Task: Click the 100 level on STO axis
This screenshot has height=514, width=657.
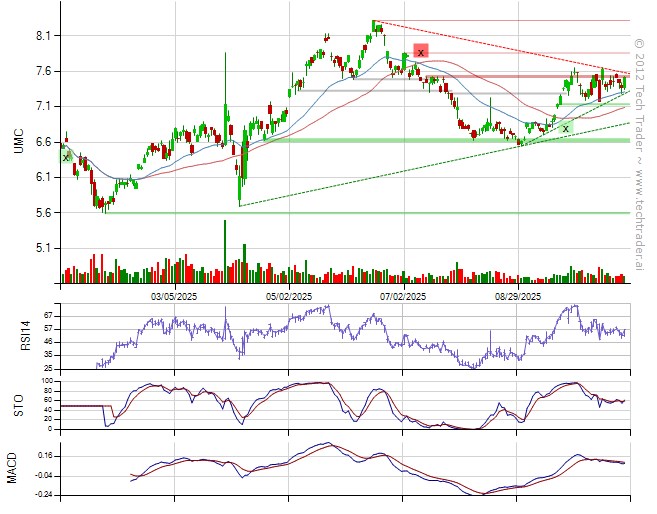Action: click(x=46, y=381)
